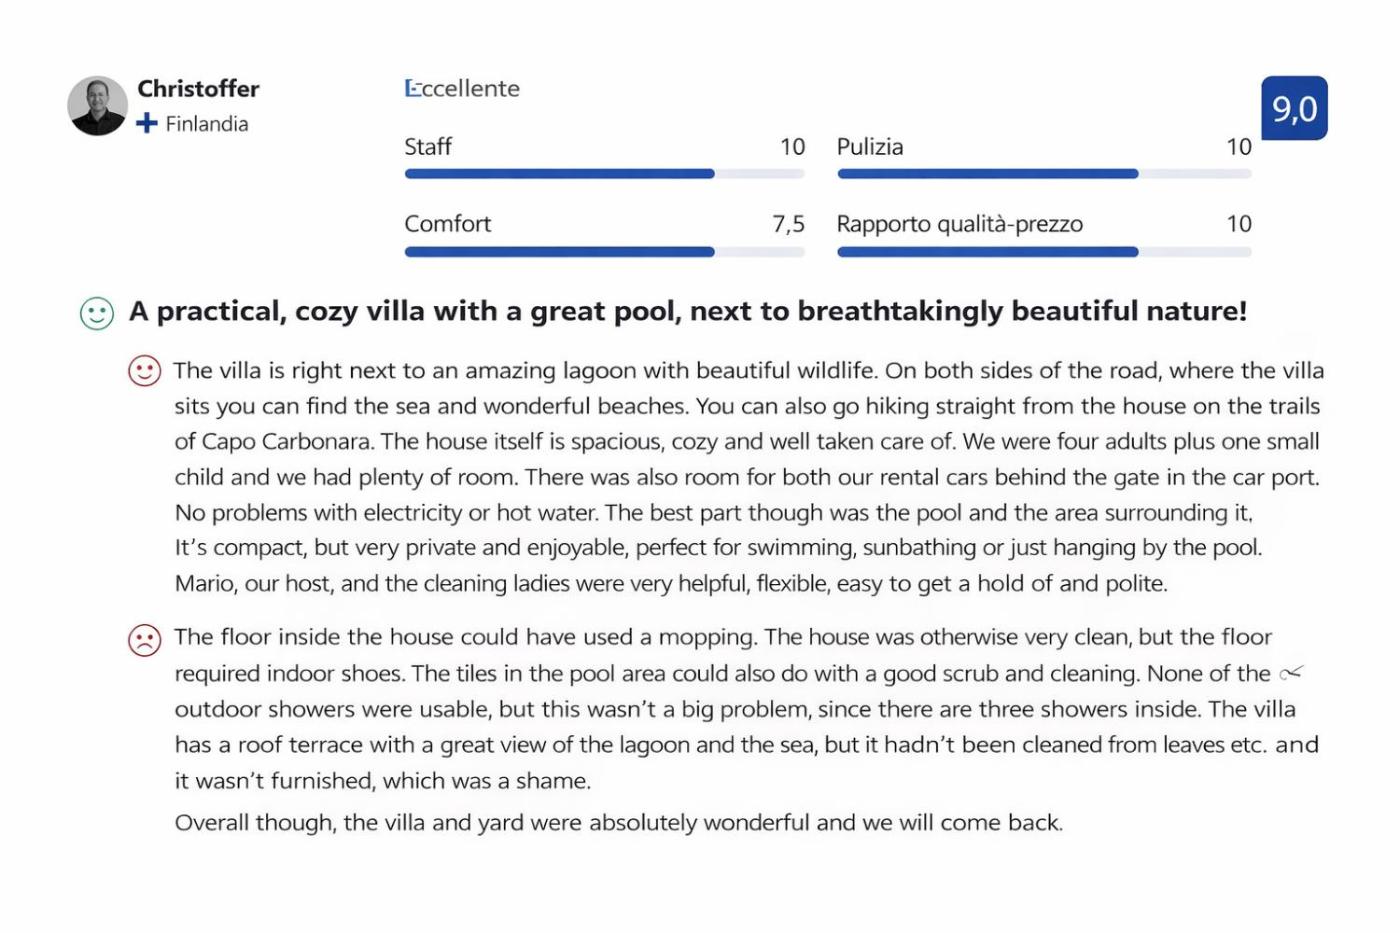Click the small symbol after 'None of the'
This screenshot has height=933, width=1400.
point(1291,673)
